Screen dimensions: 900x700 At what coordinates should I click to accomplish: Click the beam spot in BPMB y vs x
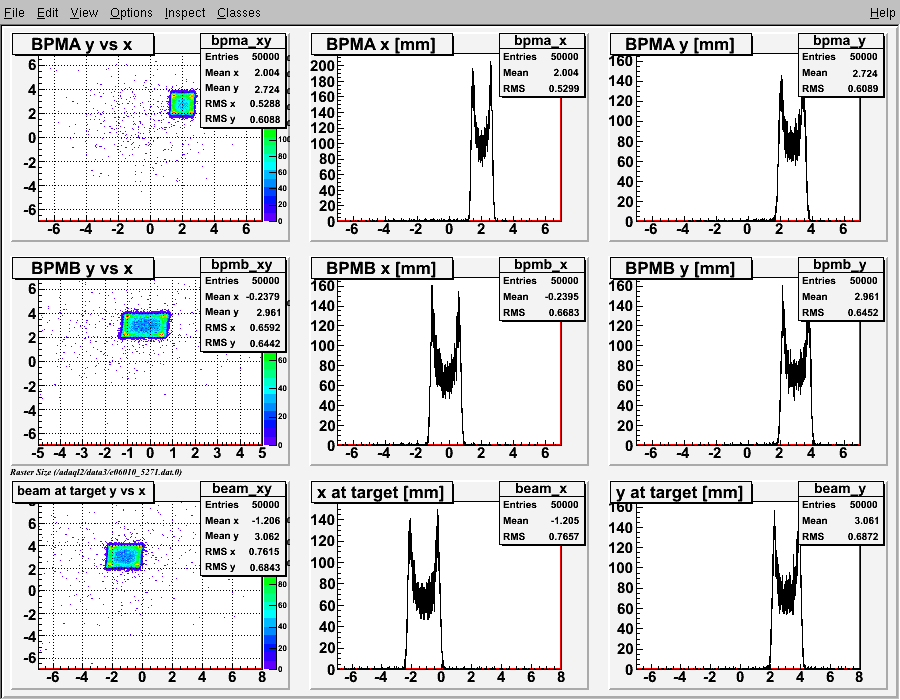[145, 325]
